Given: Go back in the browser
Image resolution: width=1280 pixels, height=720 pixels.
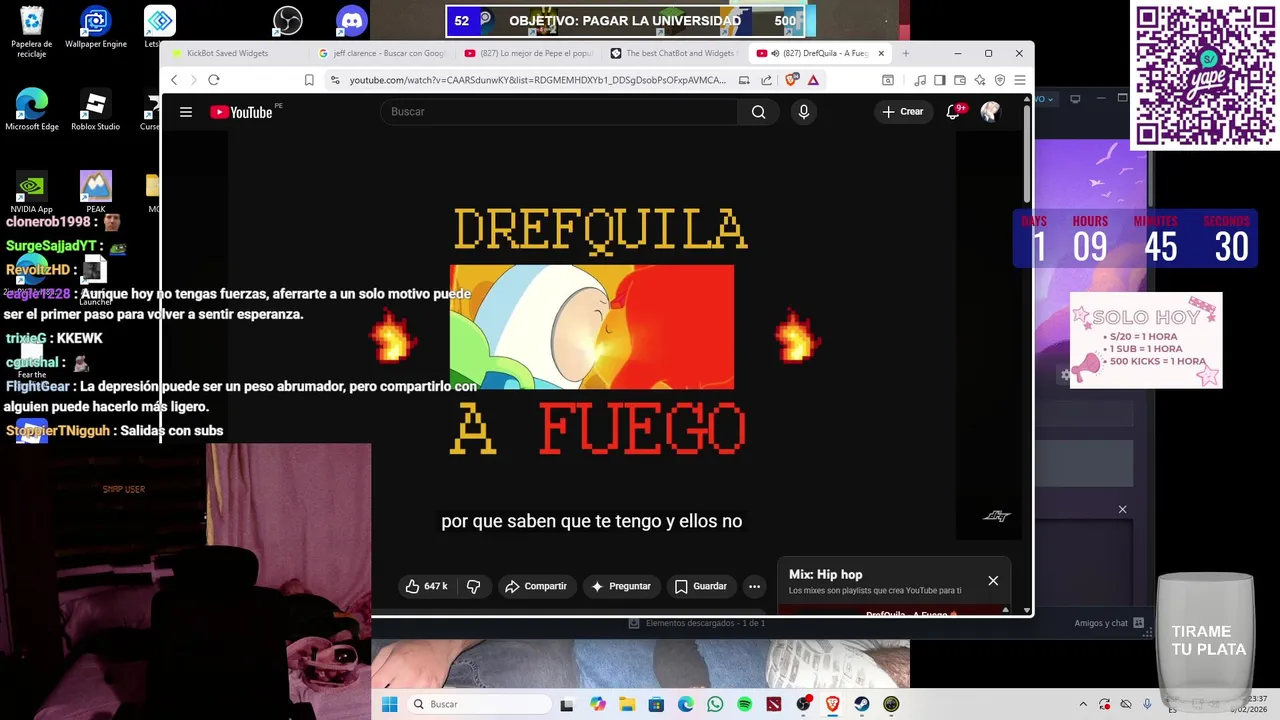Looking at the screenshot, I should (174, 80).
